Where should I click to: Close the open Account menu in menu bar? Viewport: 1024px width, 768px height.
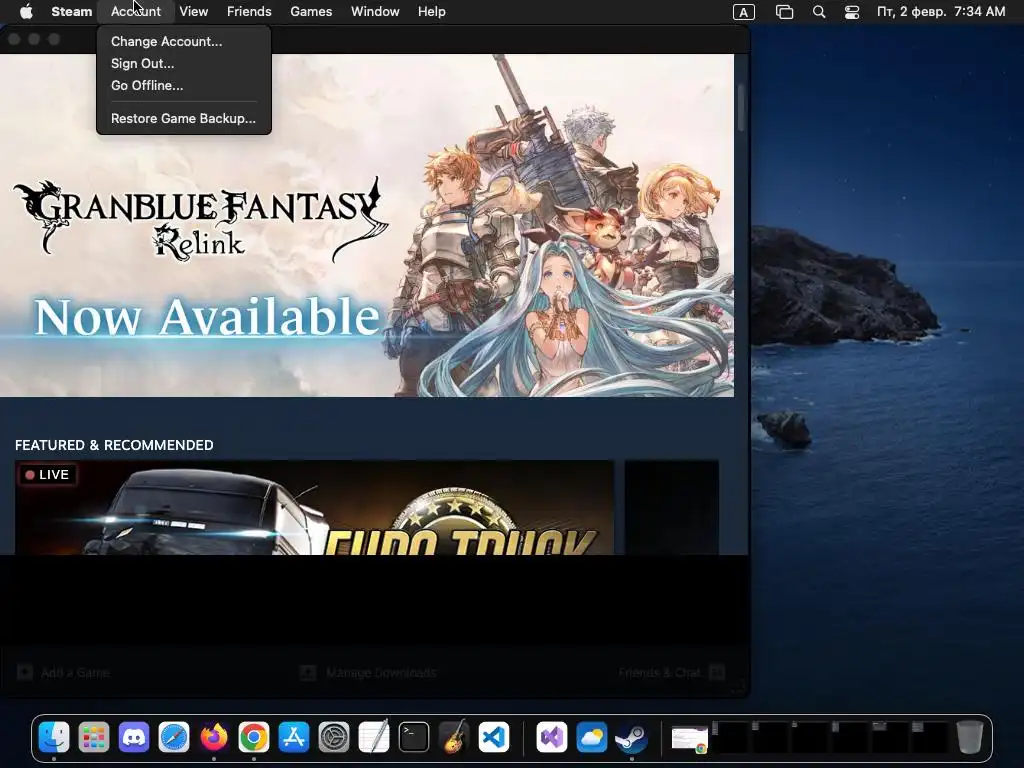pyautogui.click(x=136, y=12)
